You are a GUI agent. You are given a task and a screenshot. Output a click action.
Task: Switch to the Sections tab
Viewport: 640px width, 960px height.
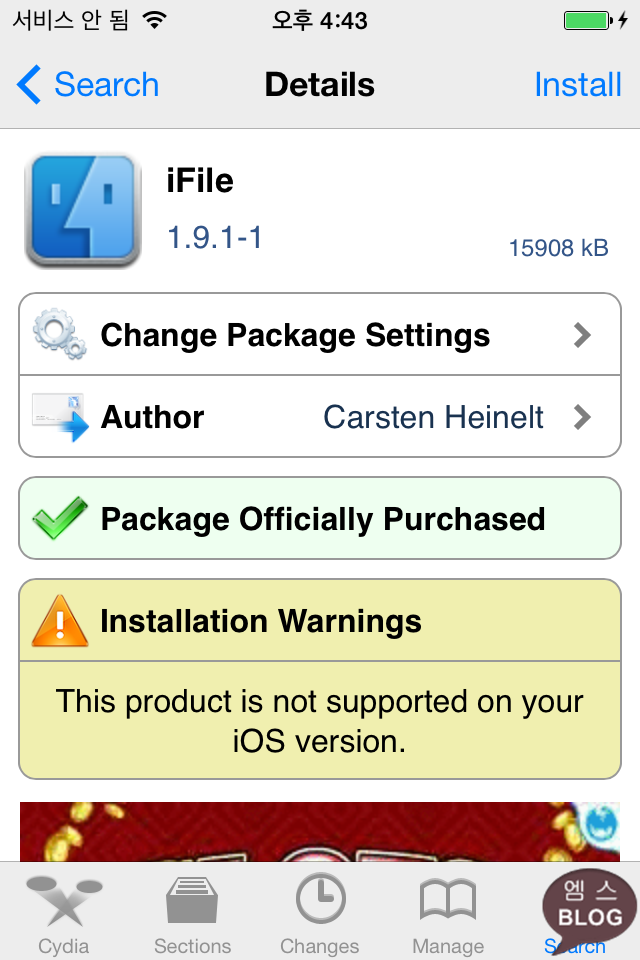coord(192,915)
